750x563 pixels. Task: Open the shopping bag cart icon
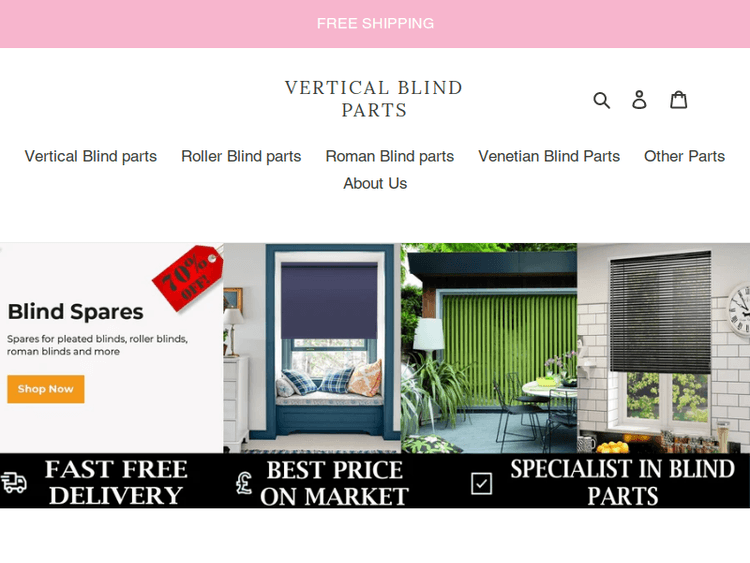point(678,99)
